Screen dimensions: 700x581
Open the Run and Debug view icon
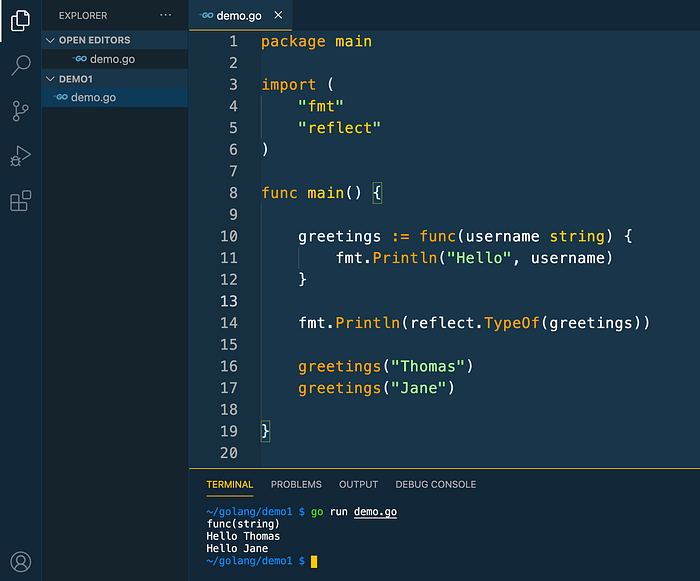pyautogui.click(x=21, y=156)
